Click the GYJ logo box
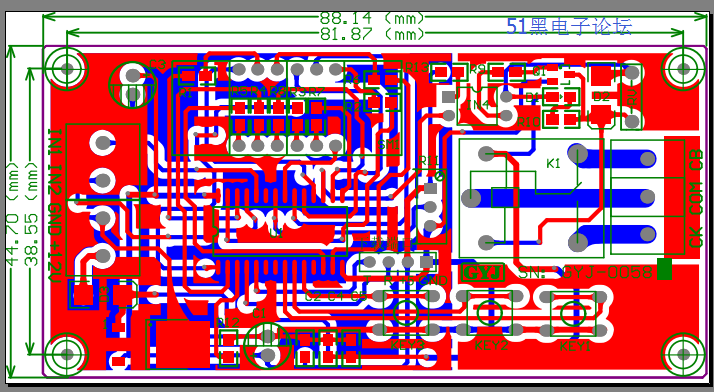The image size is (714, 392). click(x=483, y=273)
